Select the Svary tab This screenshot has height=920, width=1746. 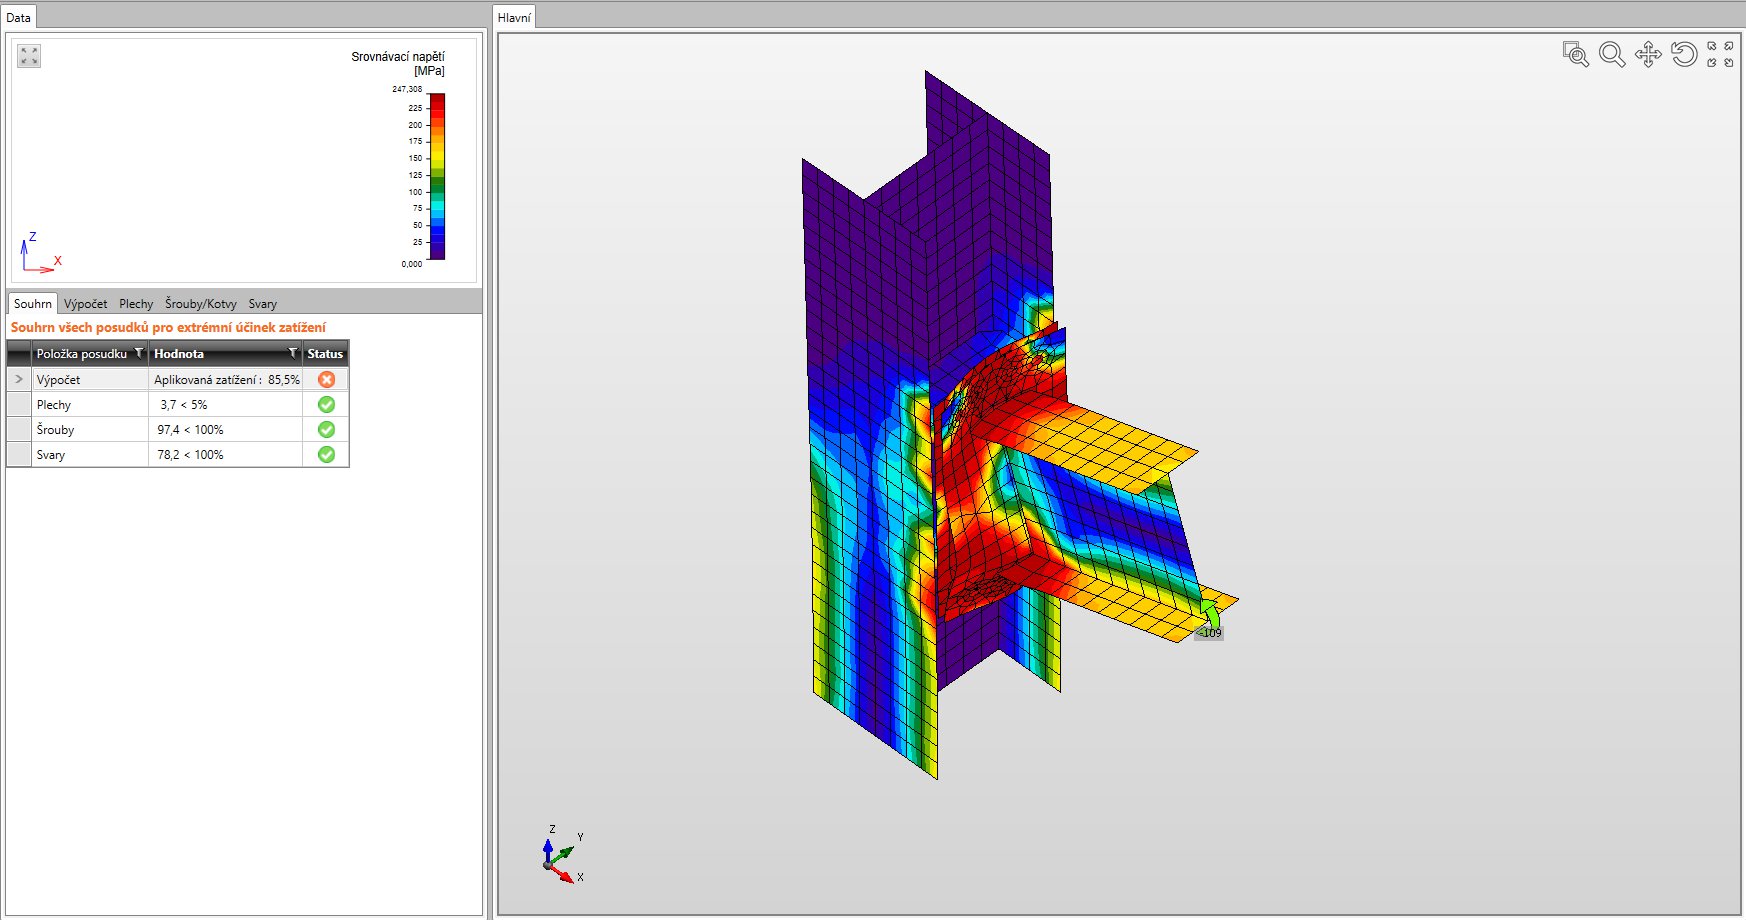pos(263,304)
